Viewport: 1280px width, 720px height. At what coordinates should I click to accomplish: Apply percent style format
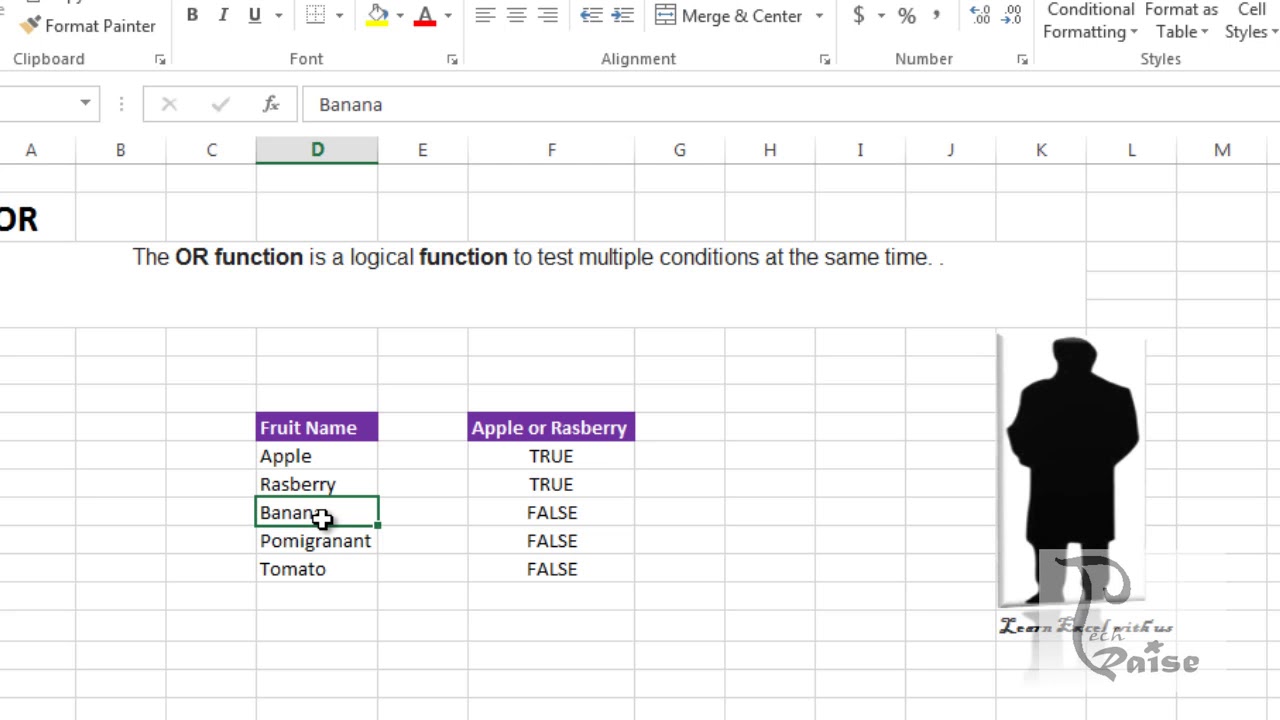click(x=907, y=15)
